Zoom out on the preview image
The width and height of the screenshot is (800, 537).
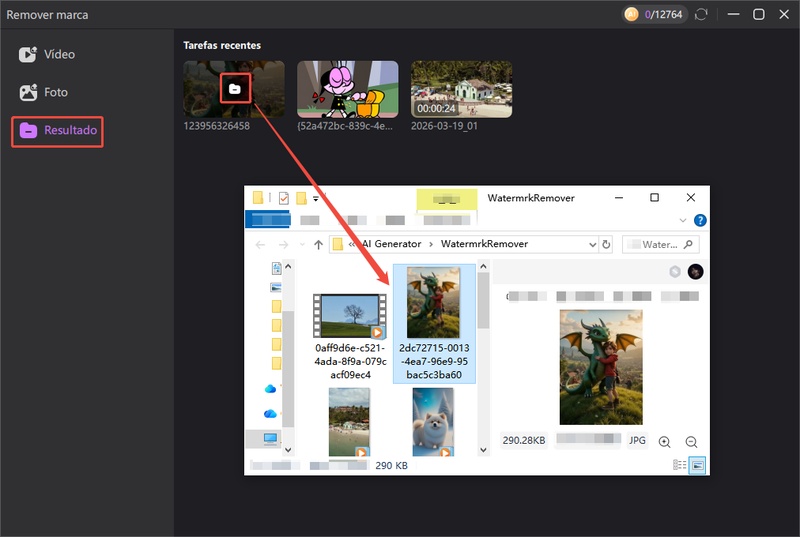click(x=691, y=441)
